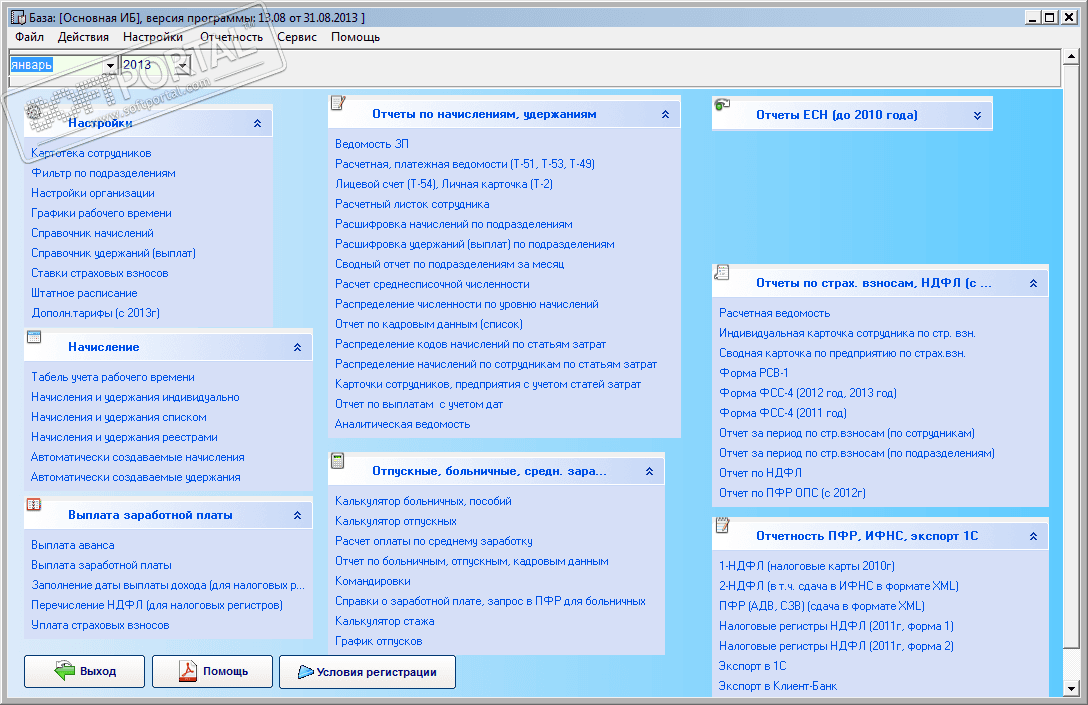Collapse the Выплата заработной платы panel

coord(297,515)
